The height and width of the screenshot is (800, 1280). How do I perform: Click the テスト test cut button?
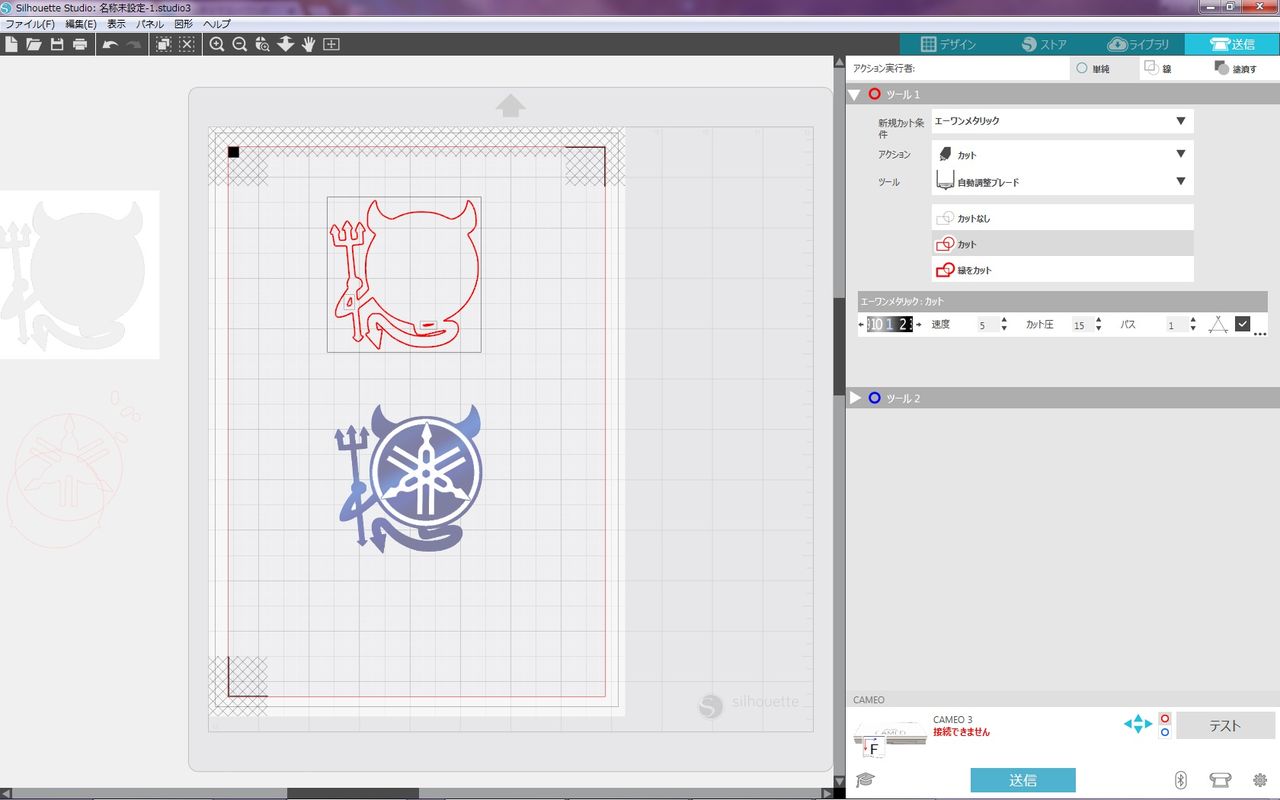coord(1226,725)
